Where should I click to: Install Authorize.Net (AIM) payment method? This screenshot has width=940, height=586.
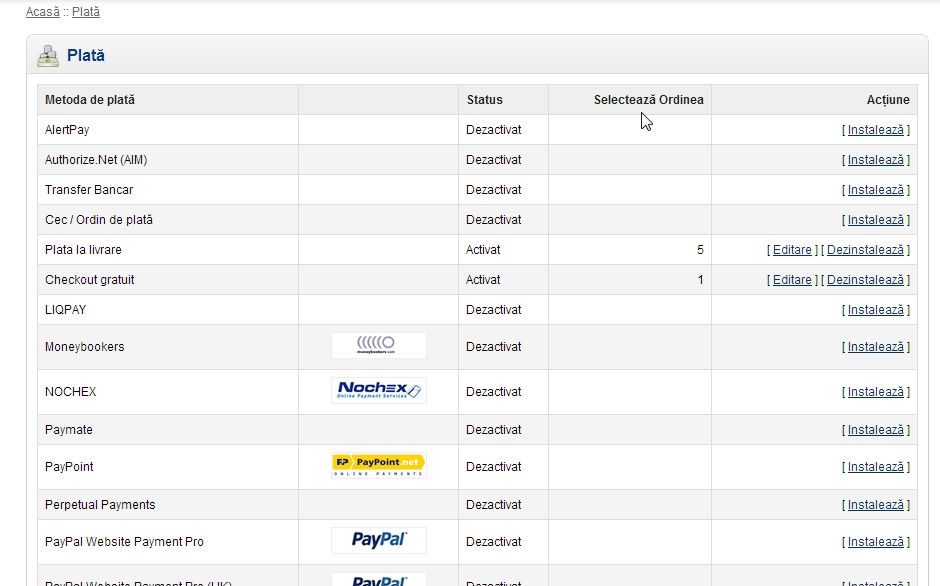coord(875,160)
